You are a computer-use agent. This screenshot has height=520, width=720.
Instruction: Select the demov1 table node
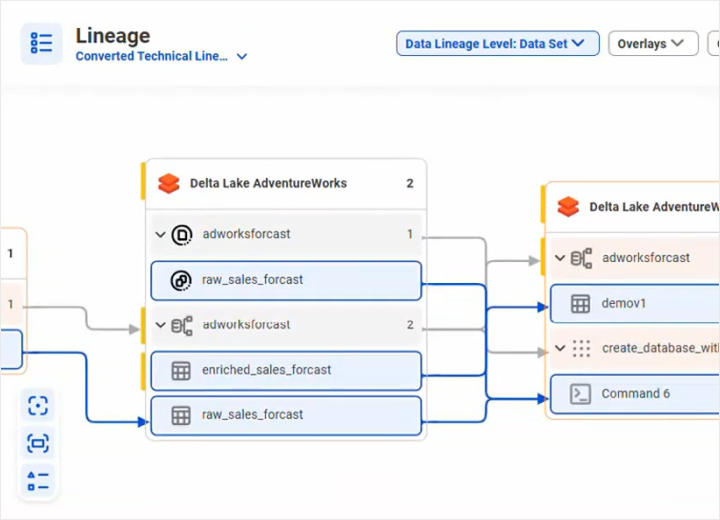[x=635, y=304]
